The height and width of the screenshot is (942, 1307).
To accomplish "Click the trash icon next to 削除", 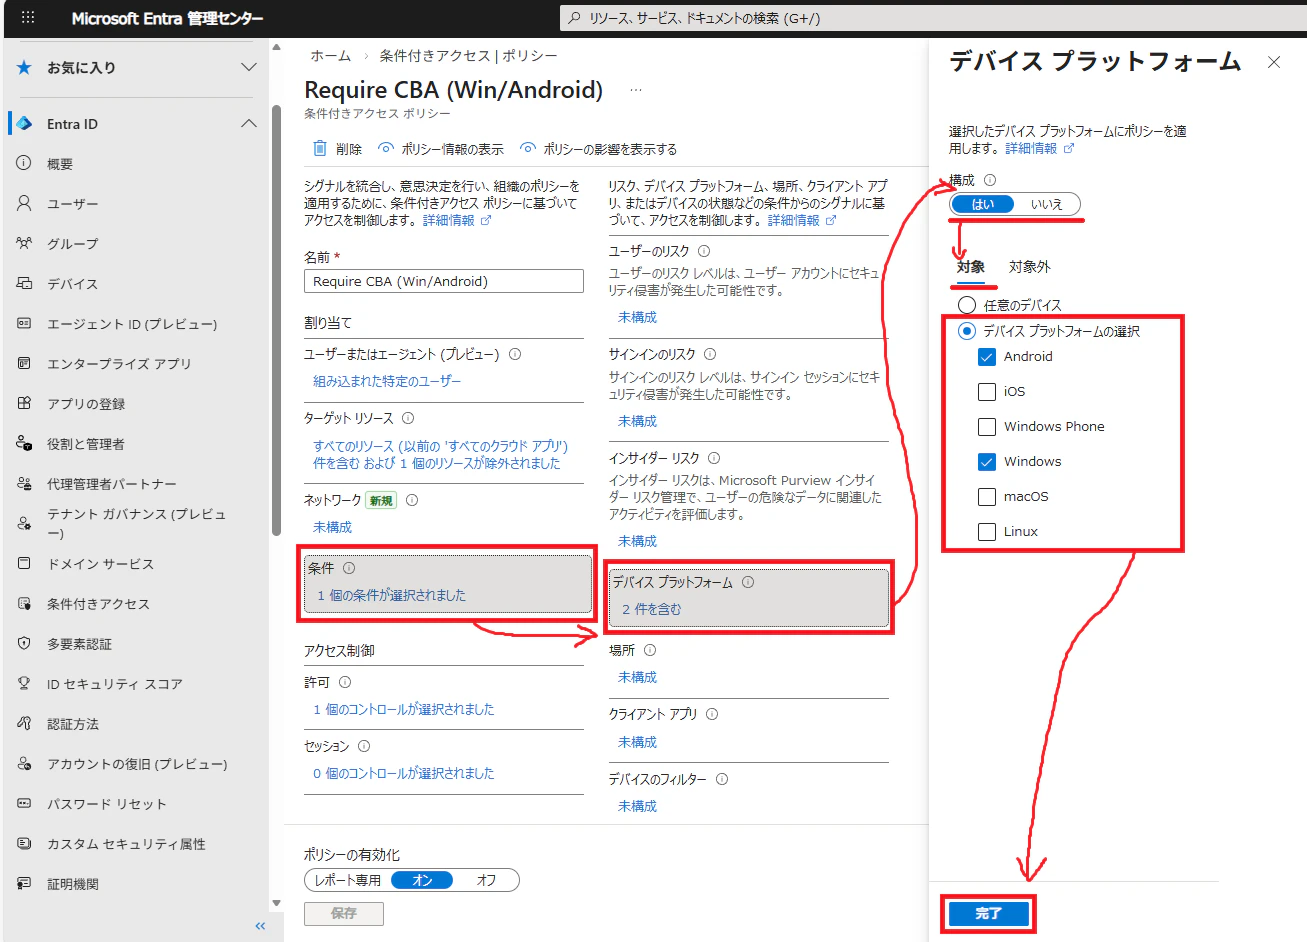I will pos(320,148).
